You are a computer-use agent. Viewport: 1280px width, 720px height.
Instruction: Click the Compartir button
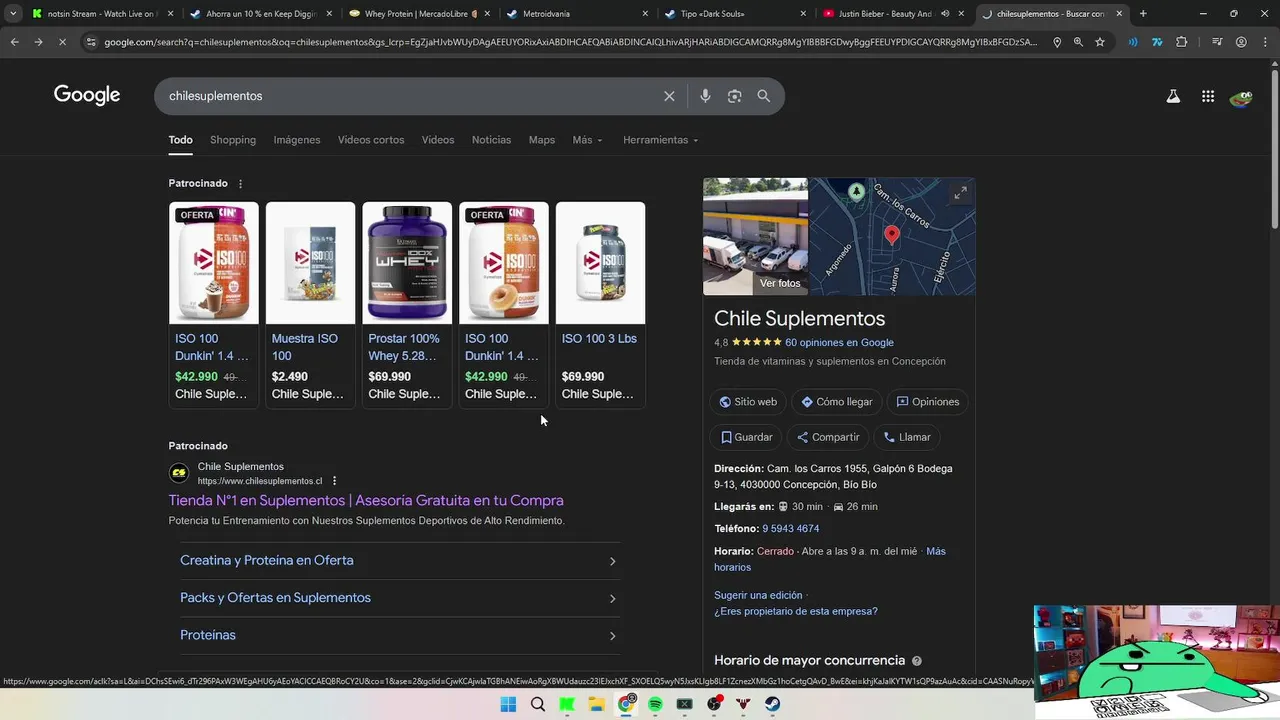coord(828,437)
